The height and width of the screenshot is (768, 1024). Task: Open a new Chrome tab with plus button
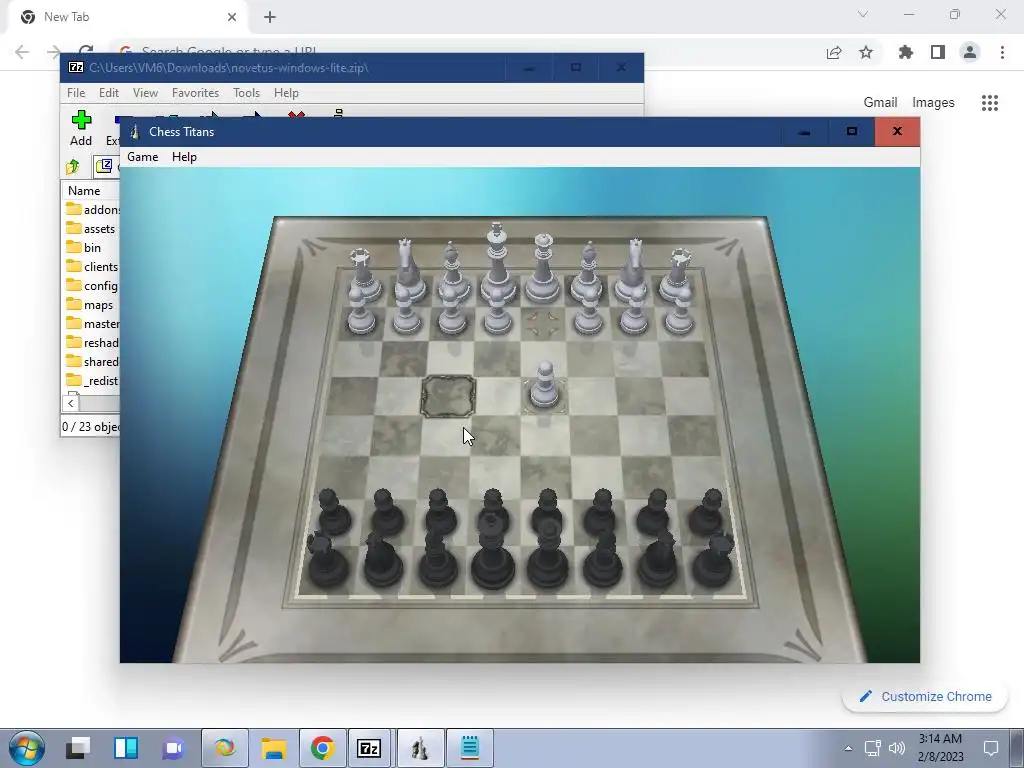pos(270,17)
